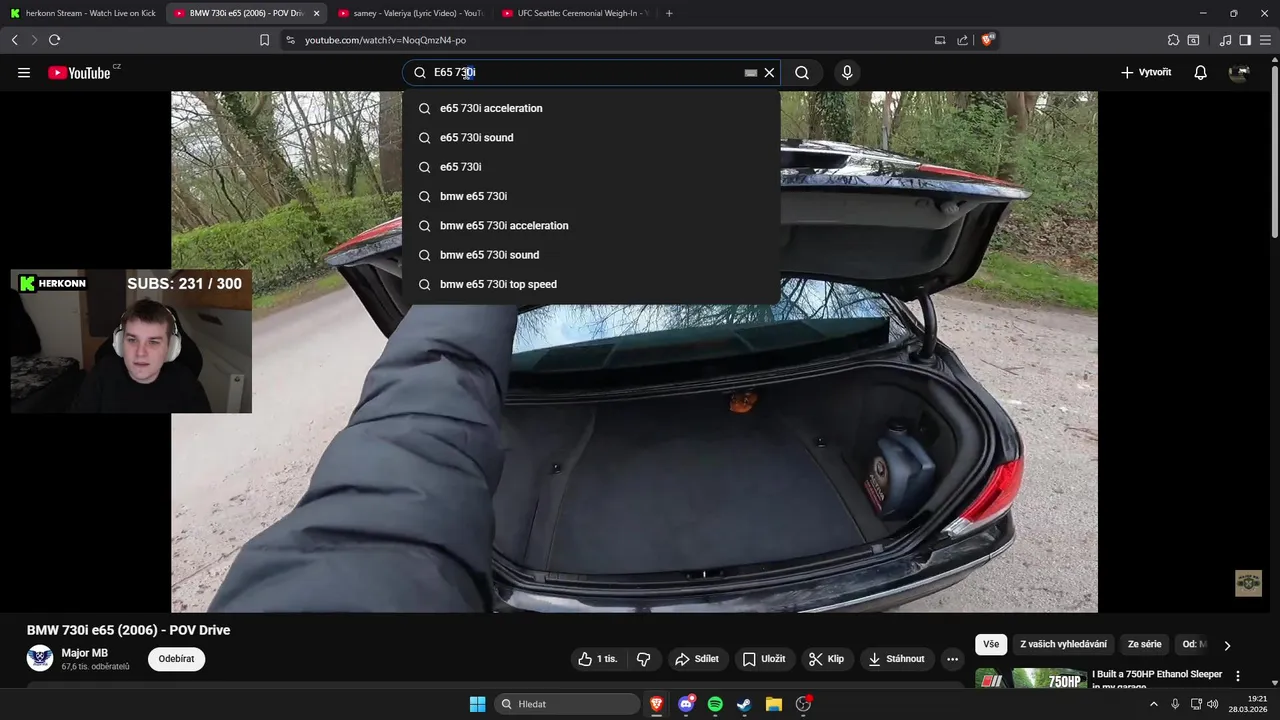
Task: Switch to UFC Seattle Weigh-In tab
Action: 574,13
